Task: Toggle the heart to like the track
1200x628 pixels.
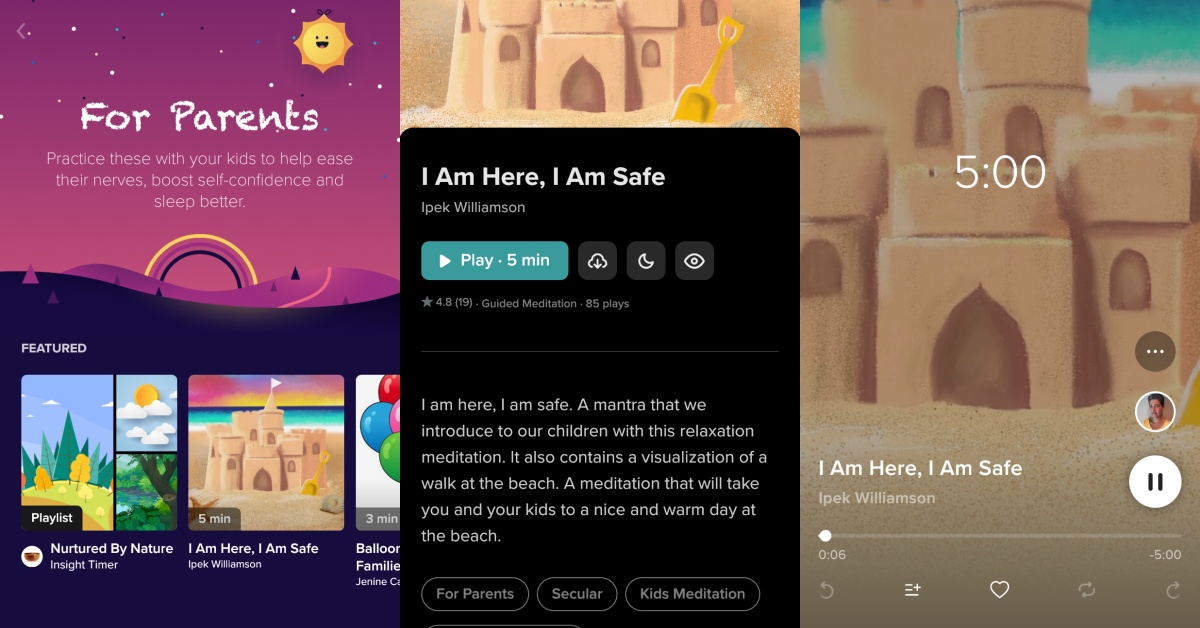Action: pyautogui.click(x=999, y=590)
